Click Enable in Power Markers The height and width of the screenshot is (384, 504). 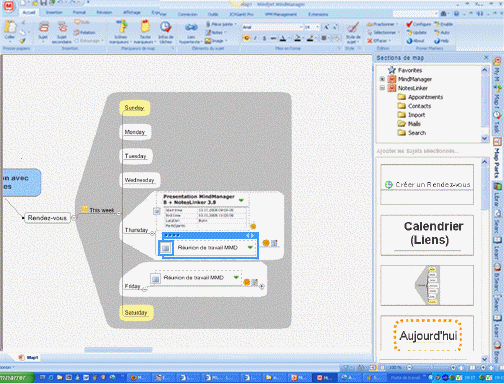coord(443,24)
